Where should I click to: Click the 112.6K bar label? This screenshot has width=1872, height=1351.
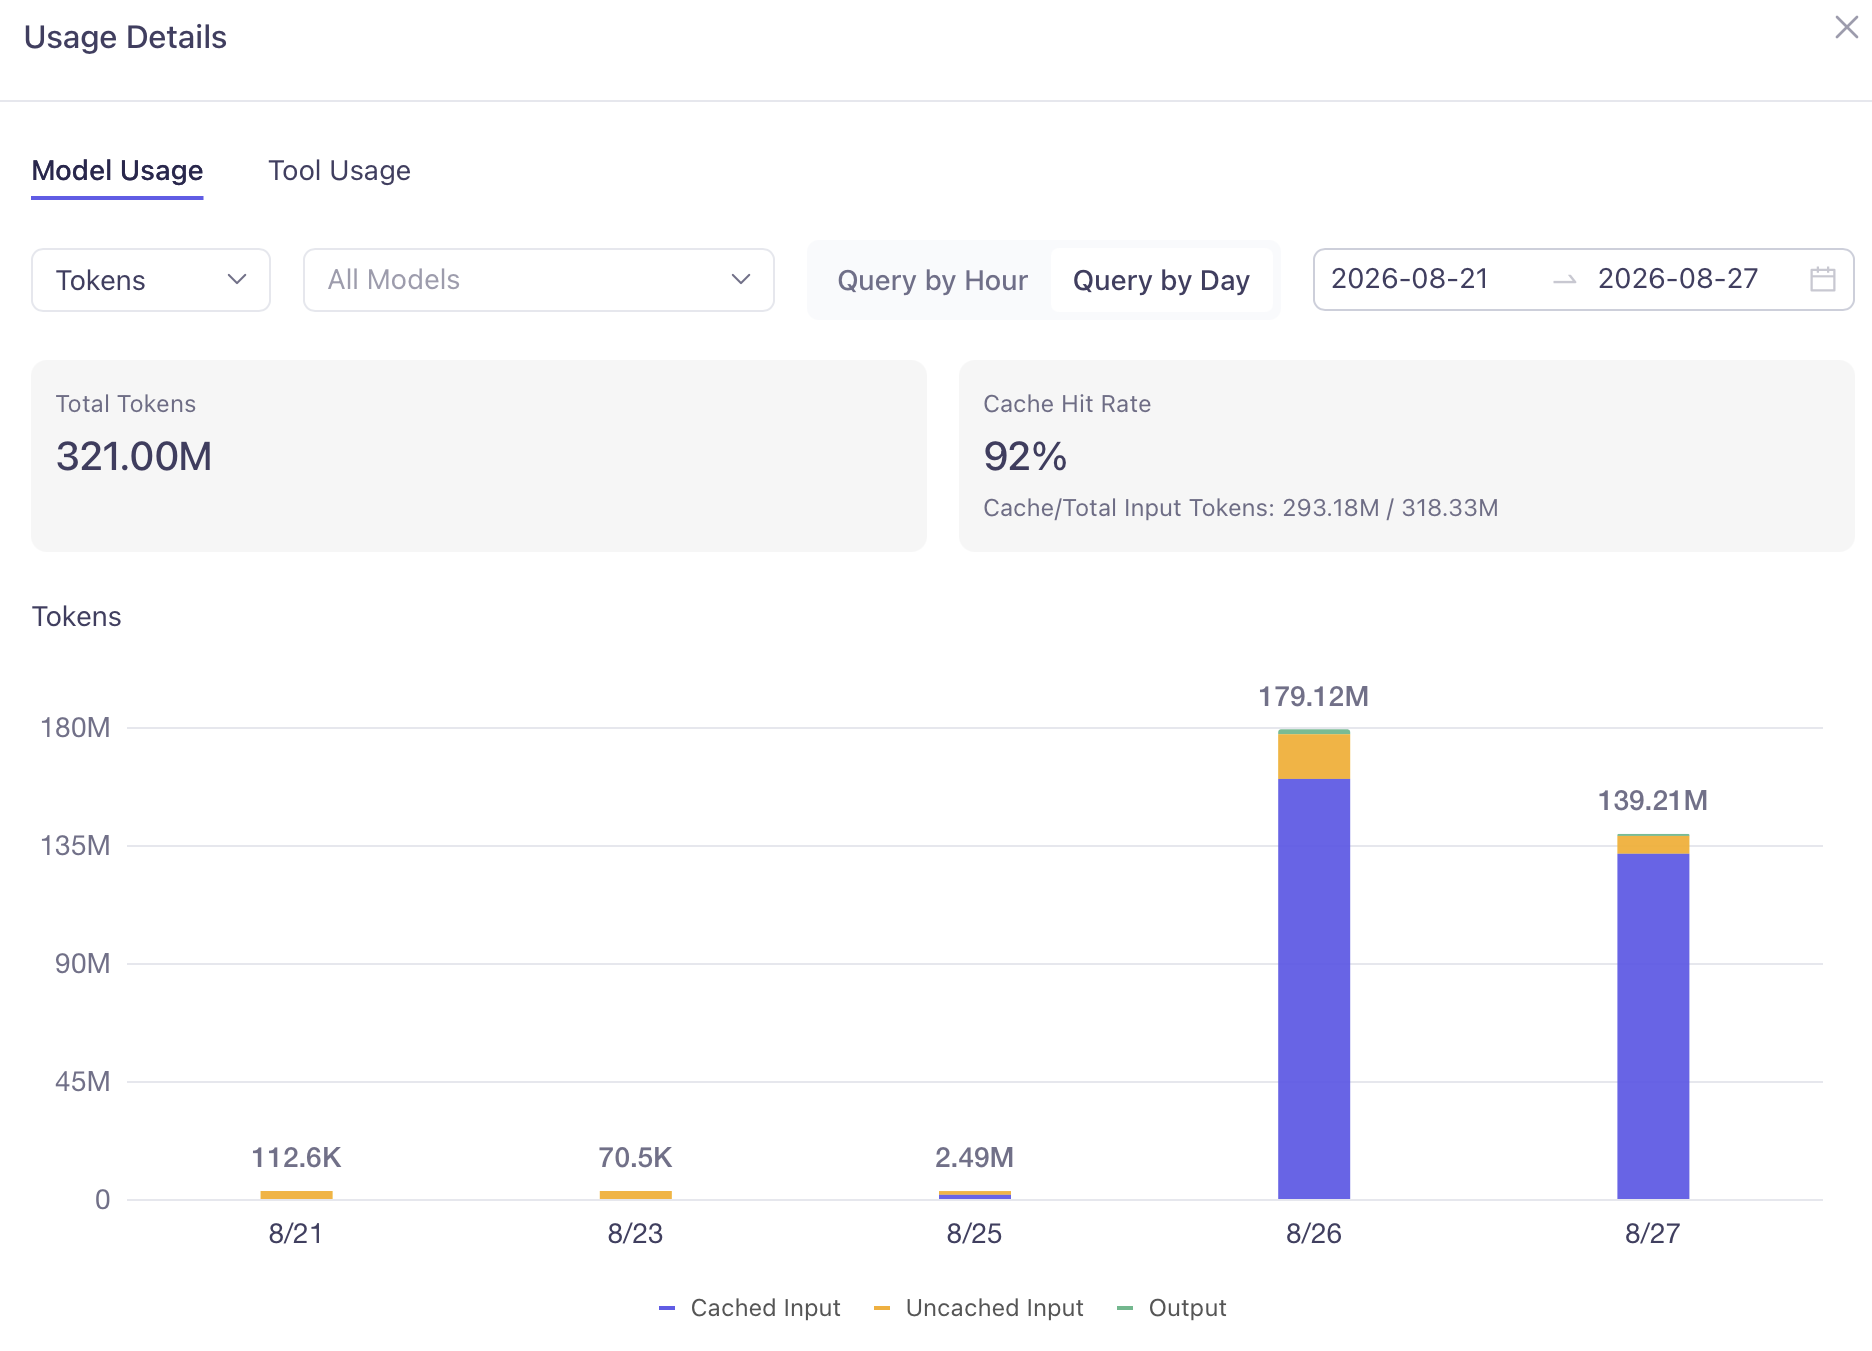(x=296, y=1158)
